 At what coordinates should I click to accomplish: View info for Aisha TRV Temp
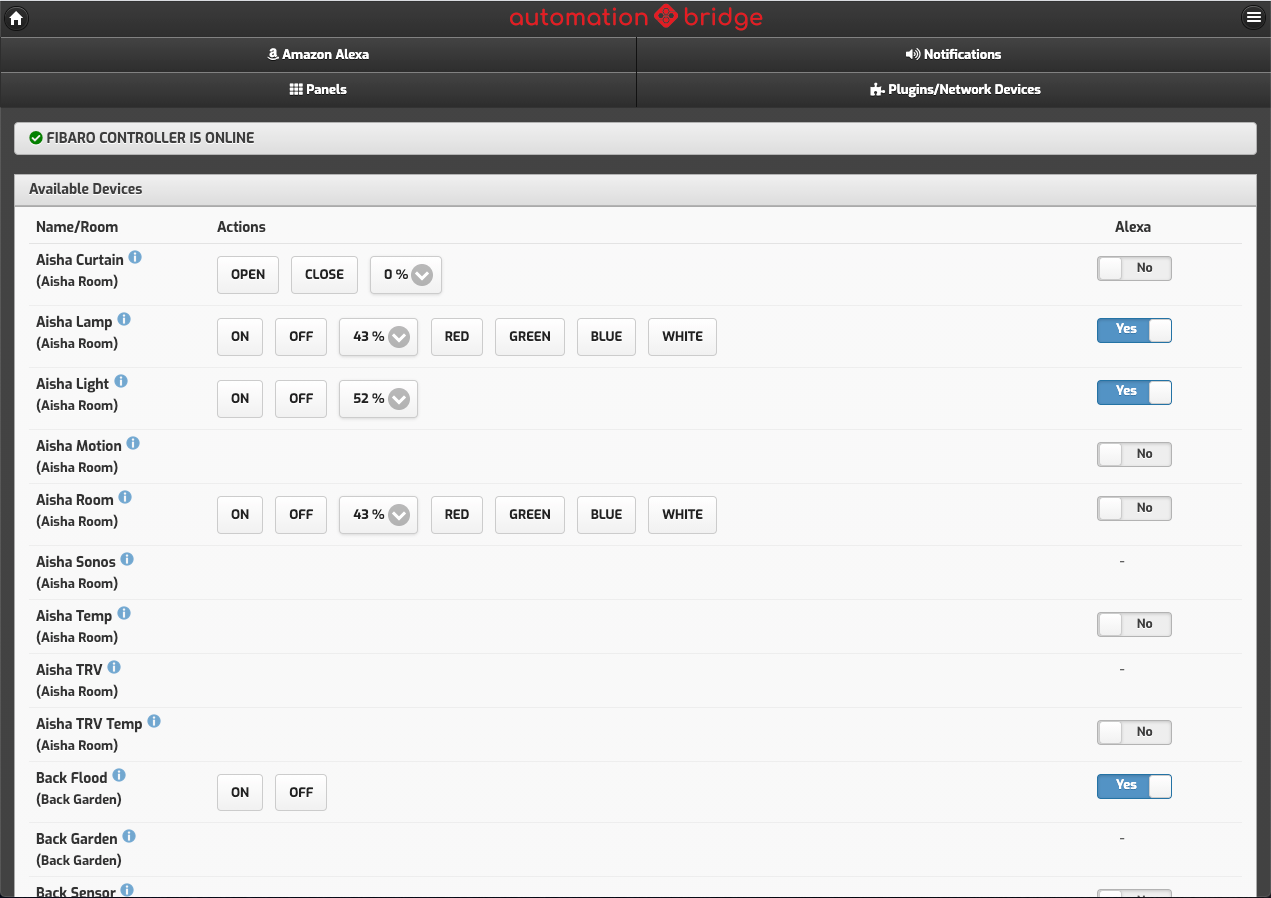click(154, 722)
